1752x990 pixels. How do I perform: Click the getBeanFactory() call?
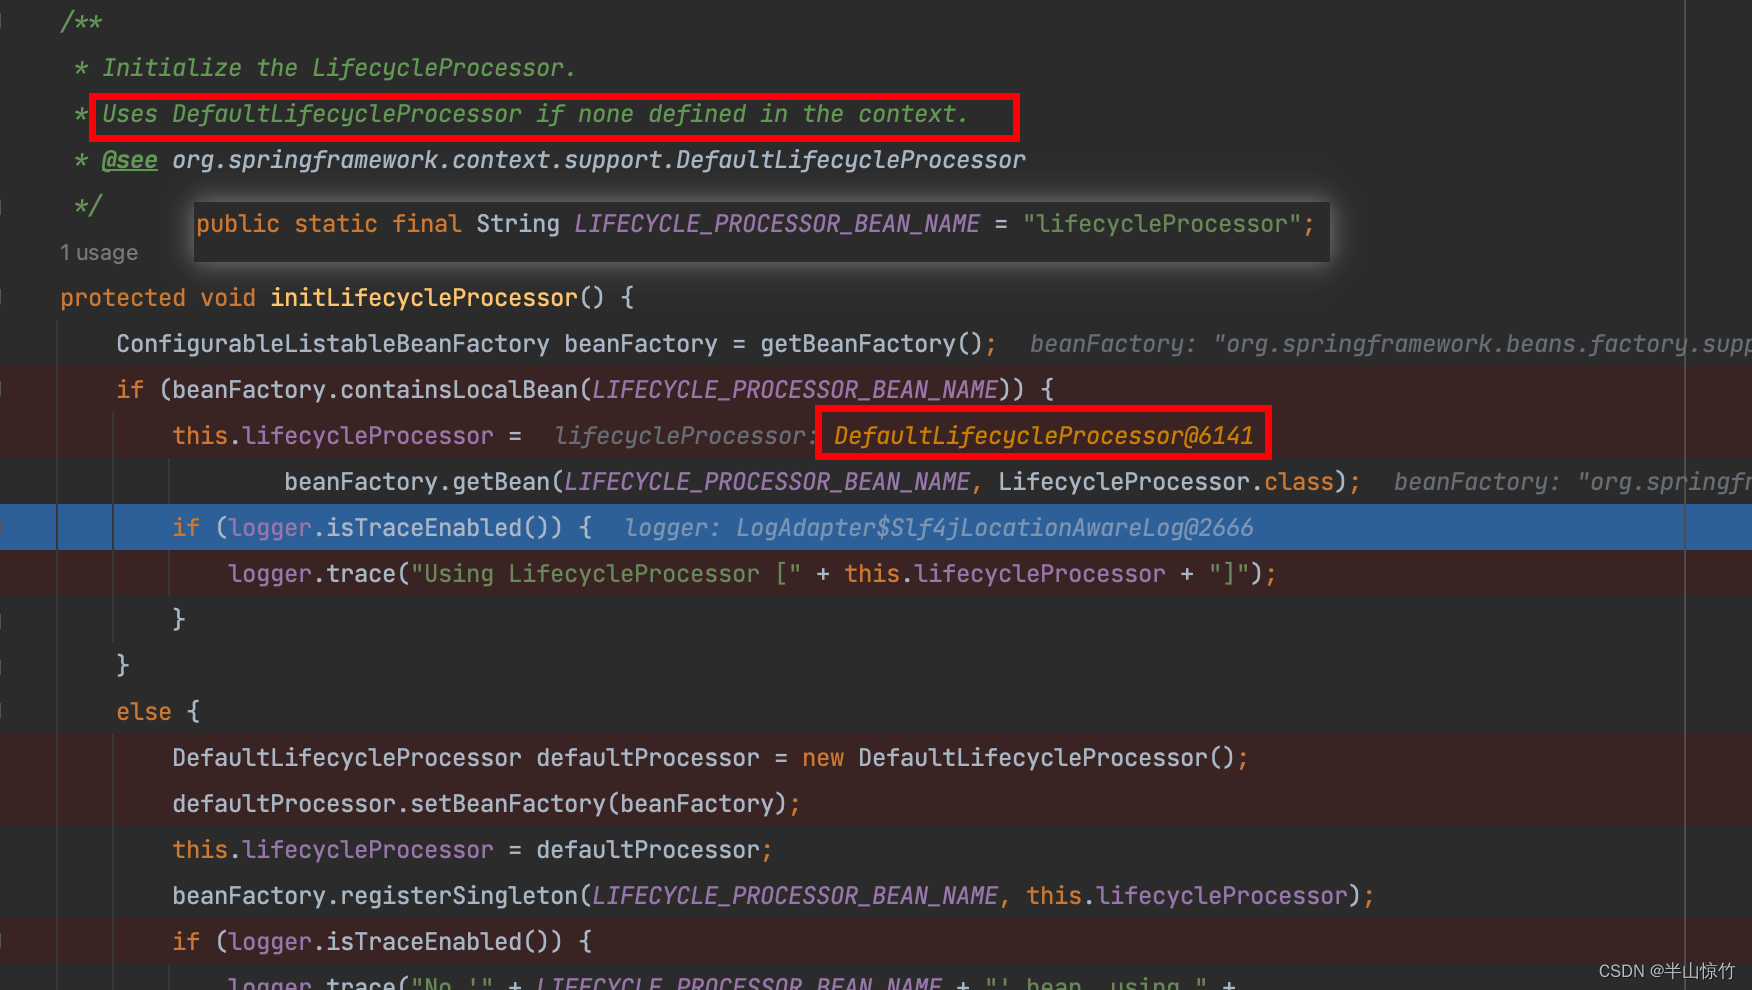click(871, 344)
